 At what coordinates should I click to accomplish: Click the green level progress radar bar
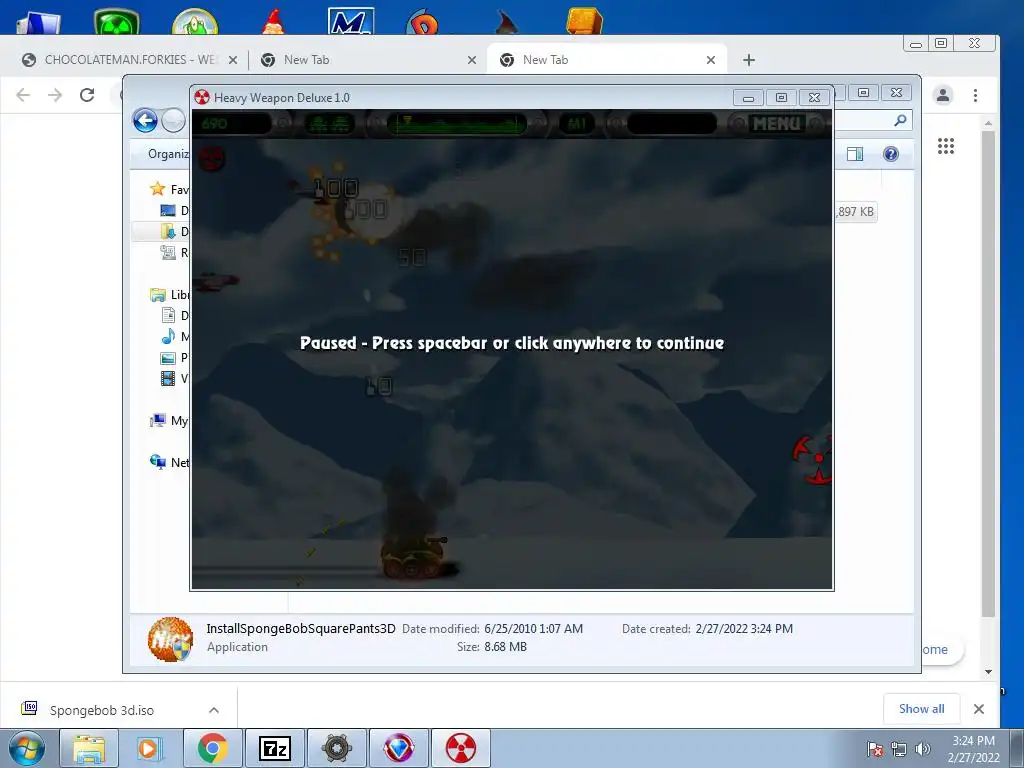[456, 123]
